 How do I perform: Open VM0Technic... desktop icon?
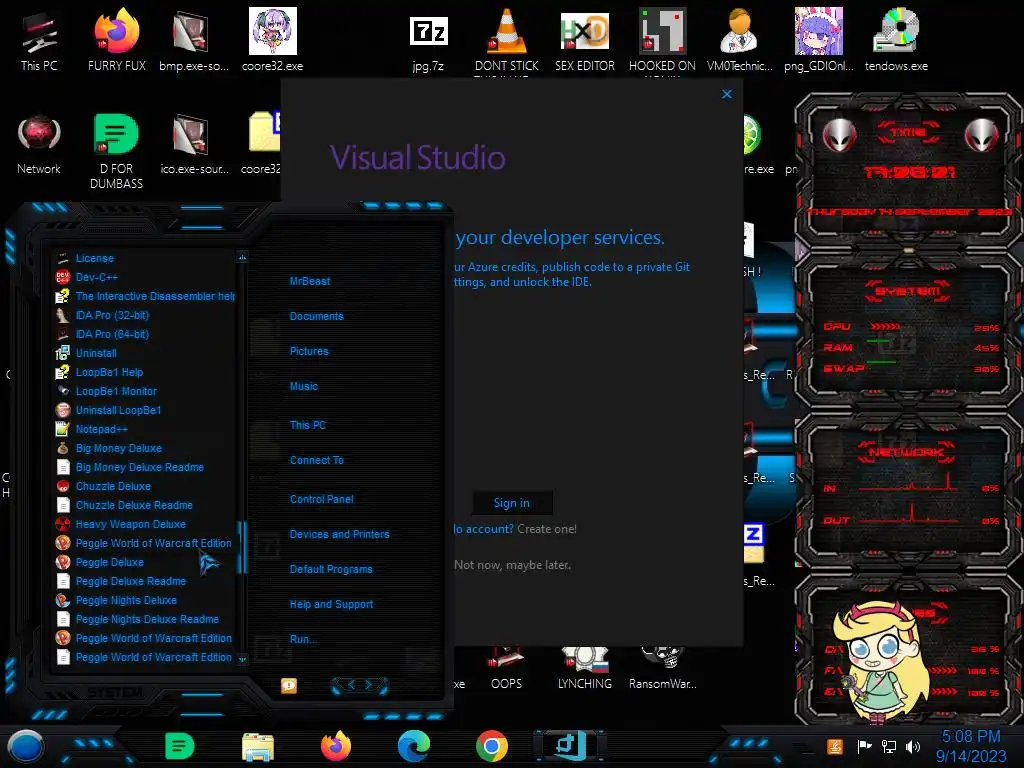[739, 40]
